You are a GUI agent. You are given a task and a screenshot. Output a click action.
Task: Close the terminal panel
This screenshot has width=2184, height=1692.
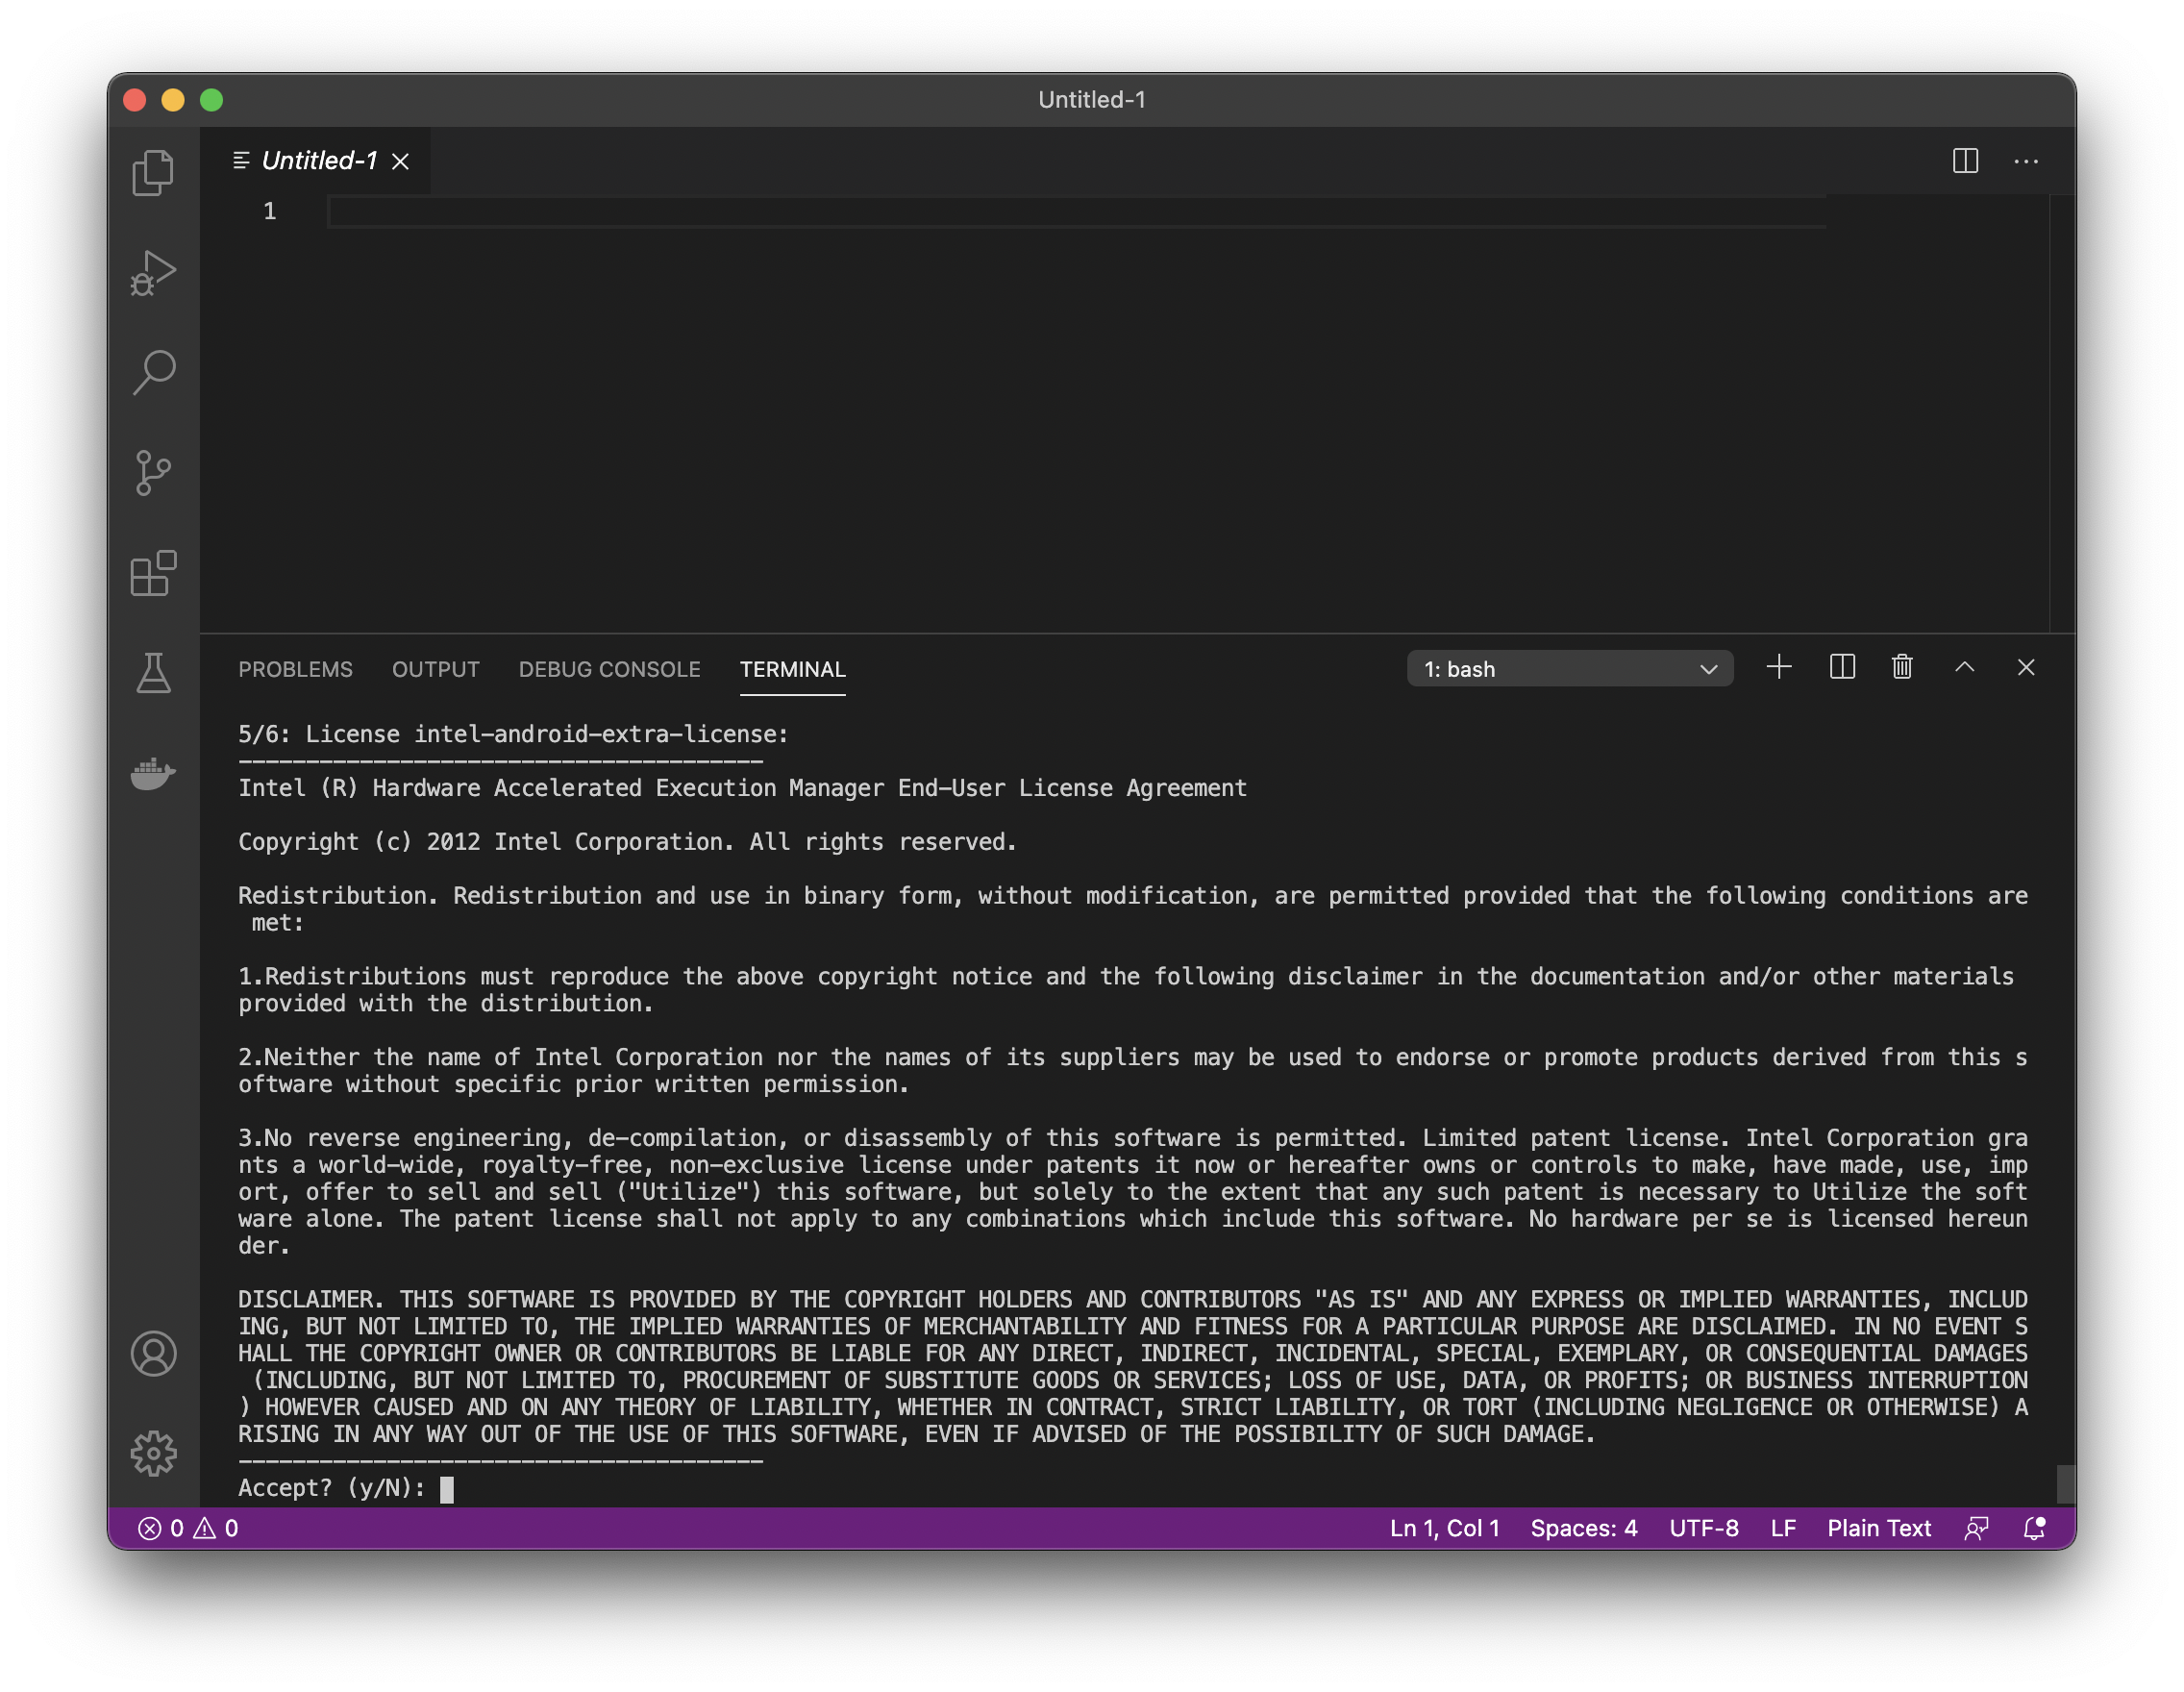(x=2026, y=667)
